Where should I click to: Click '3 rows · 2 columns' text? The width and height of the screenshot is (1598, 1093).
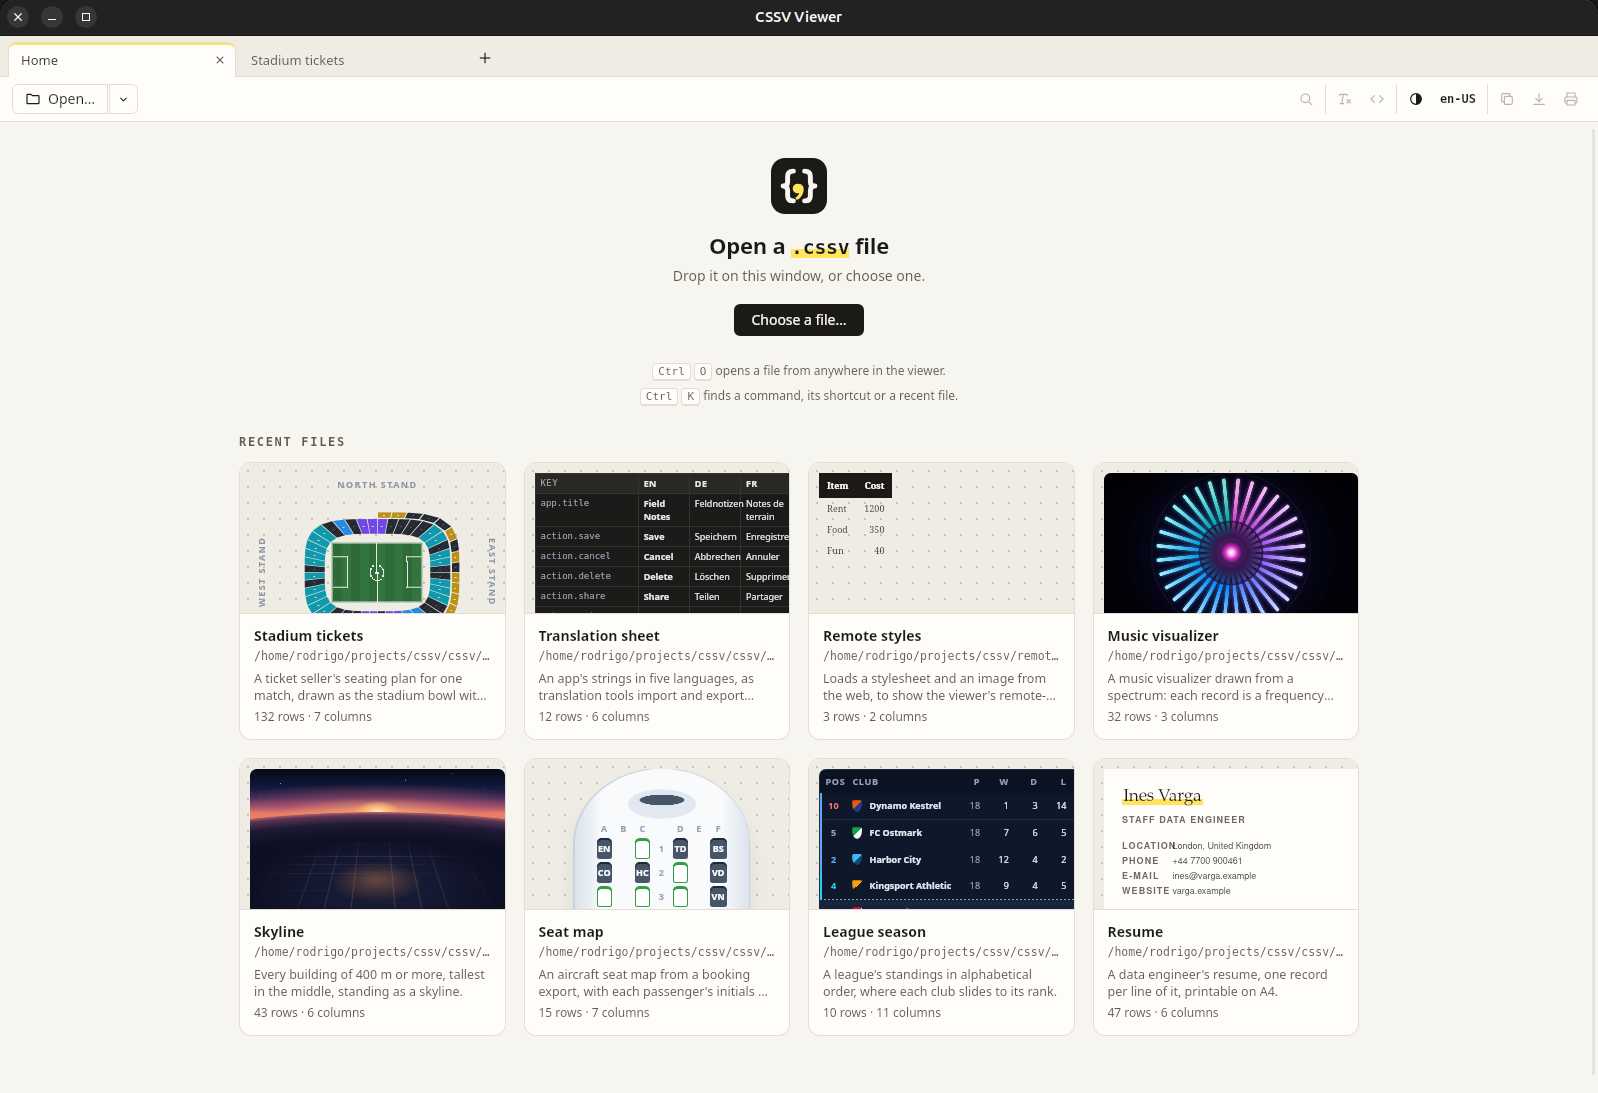pos(875,717)
